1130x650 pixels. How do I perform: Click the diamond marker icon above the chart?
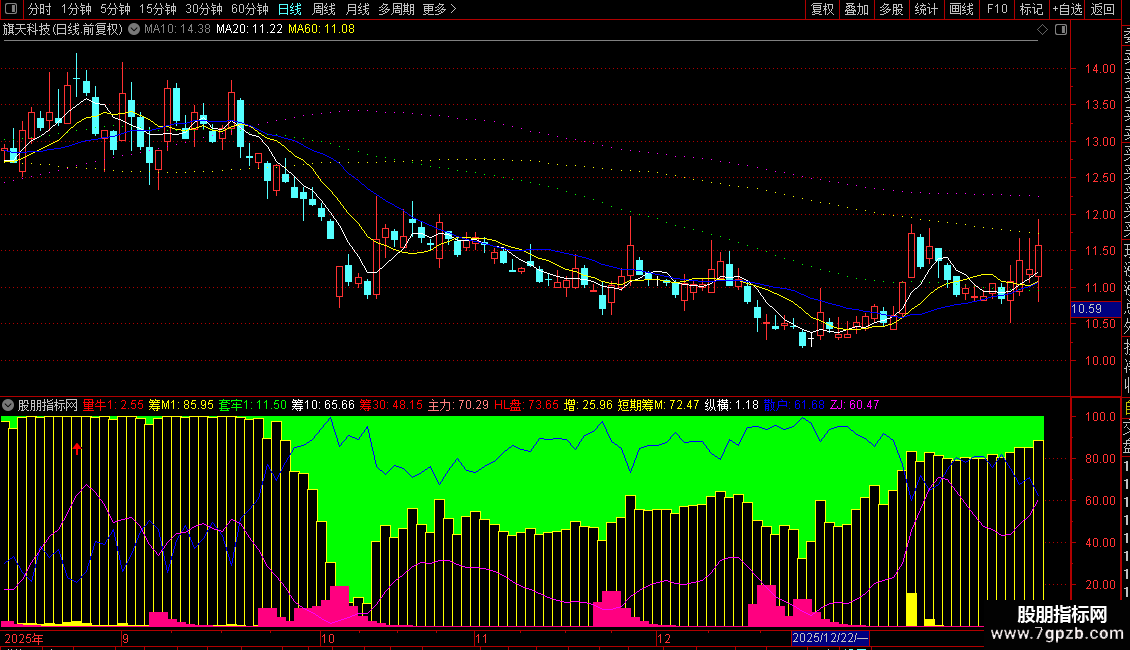[x=1042, y=30]
